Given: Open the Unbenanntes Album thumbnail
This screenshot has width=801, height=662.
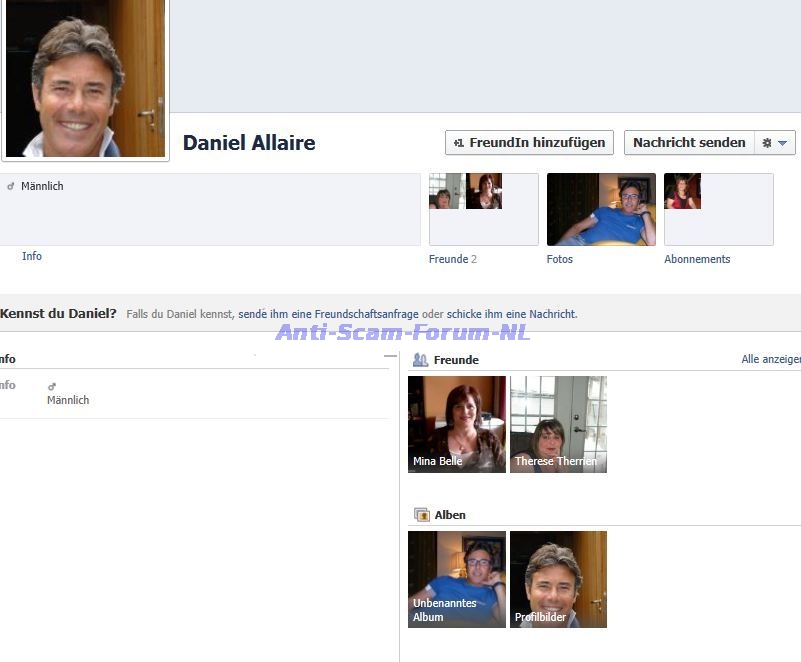Looking at the screenshot, I should (x=457, y=579).
